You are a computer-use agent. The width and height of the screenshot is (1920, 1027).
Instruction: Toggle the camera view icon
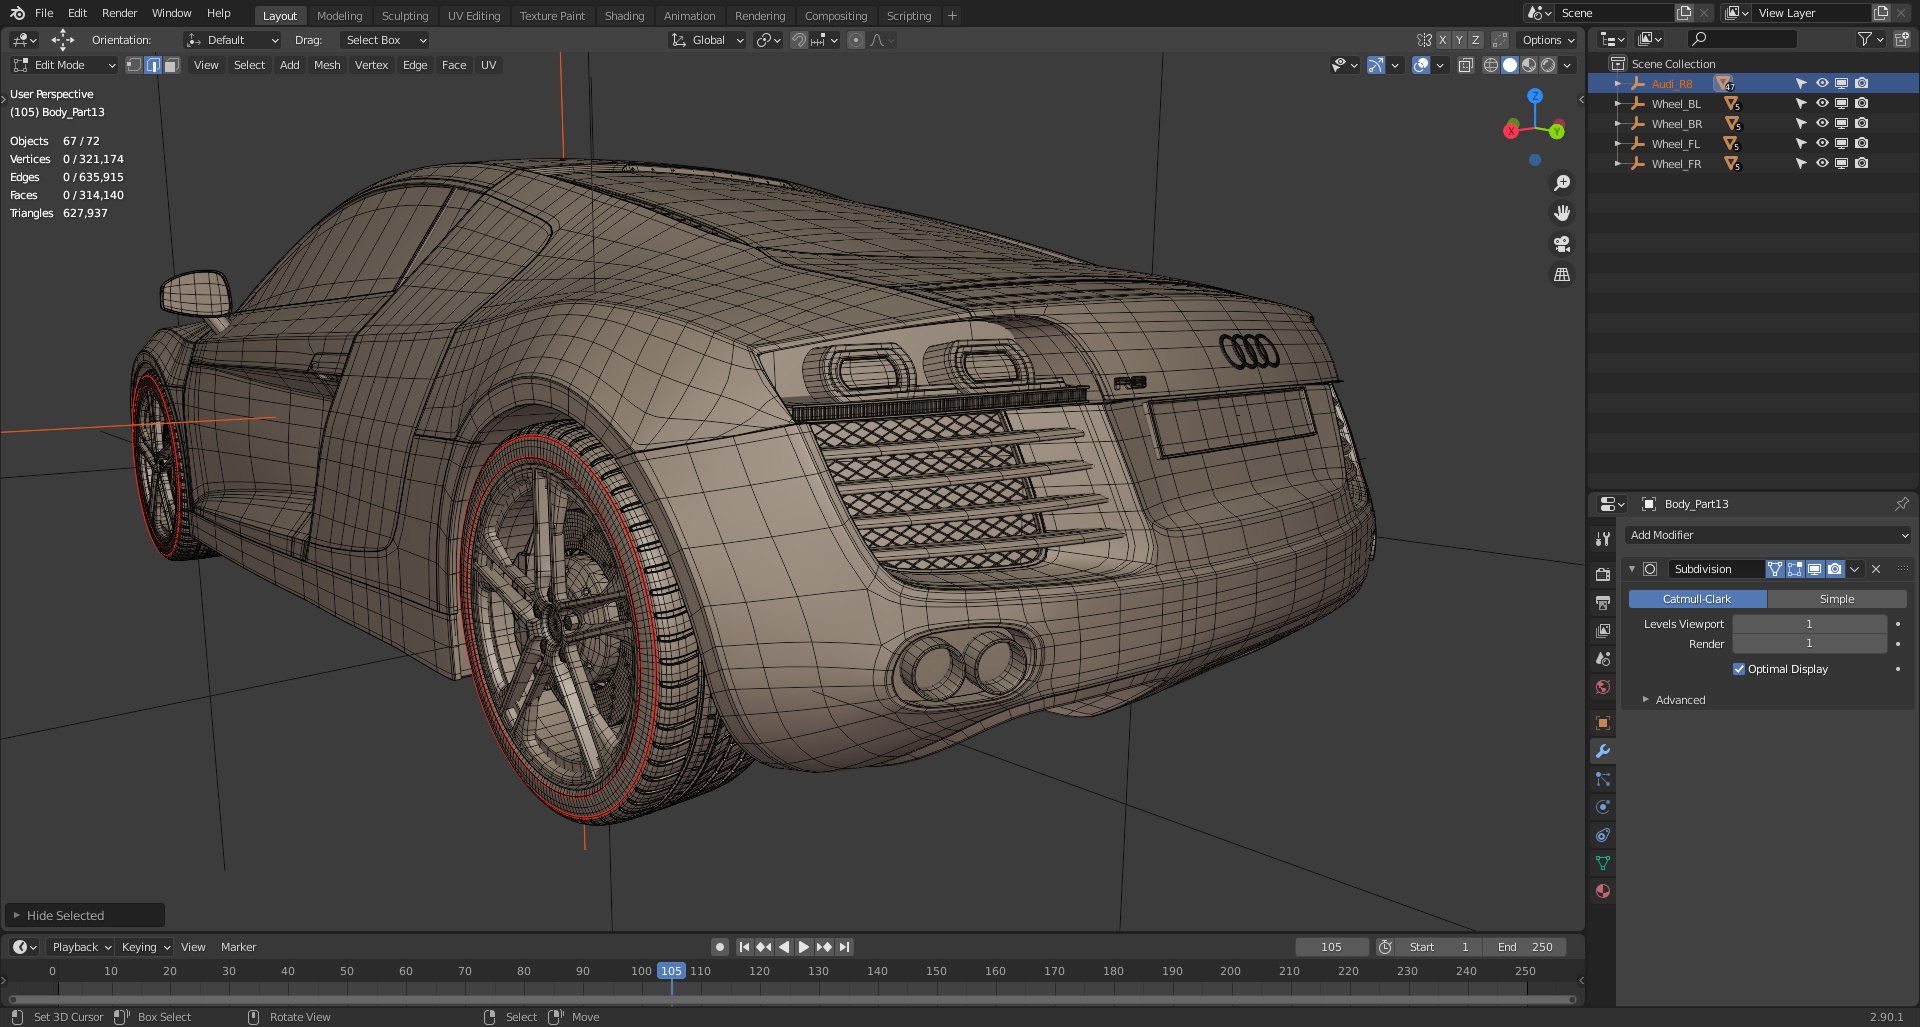click(1562, 244)
